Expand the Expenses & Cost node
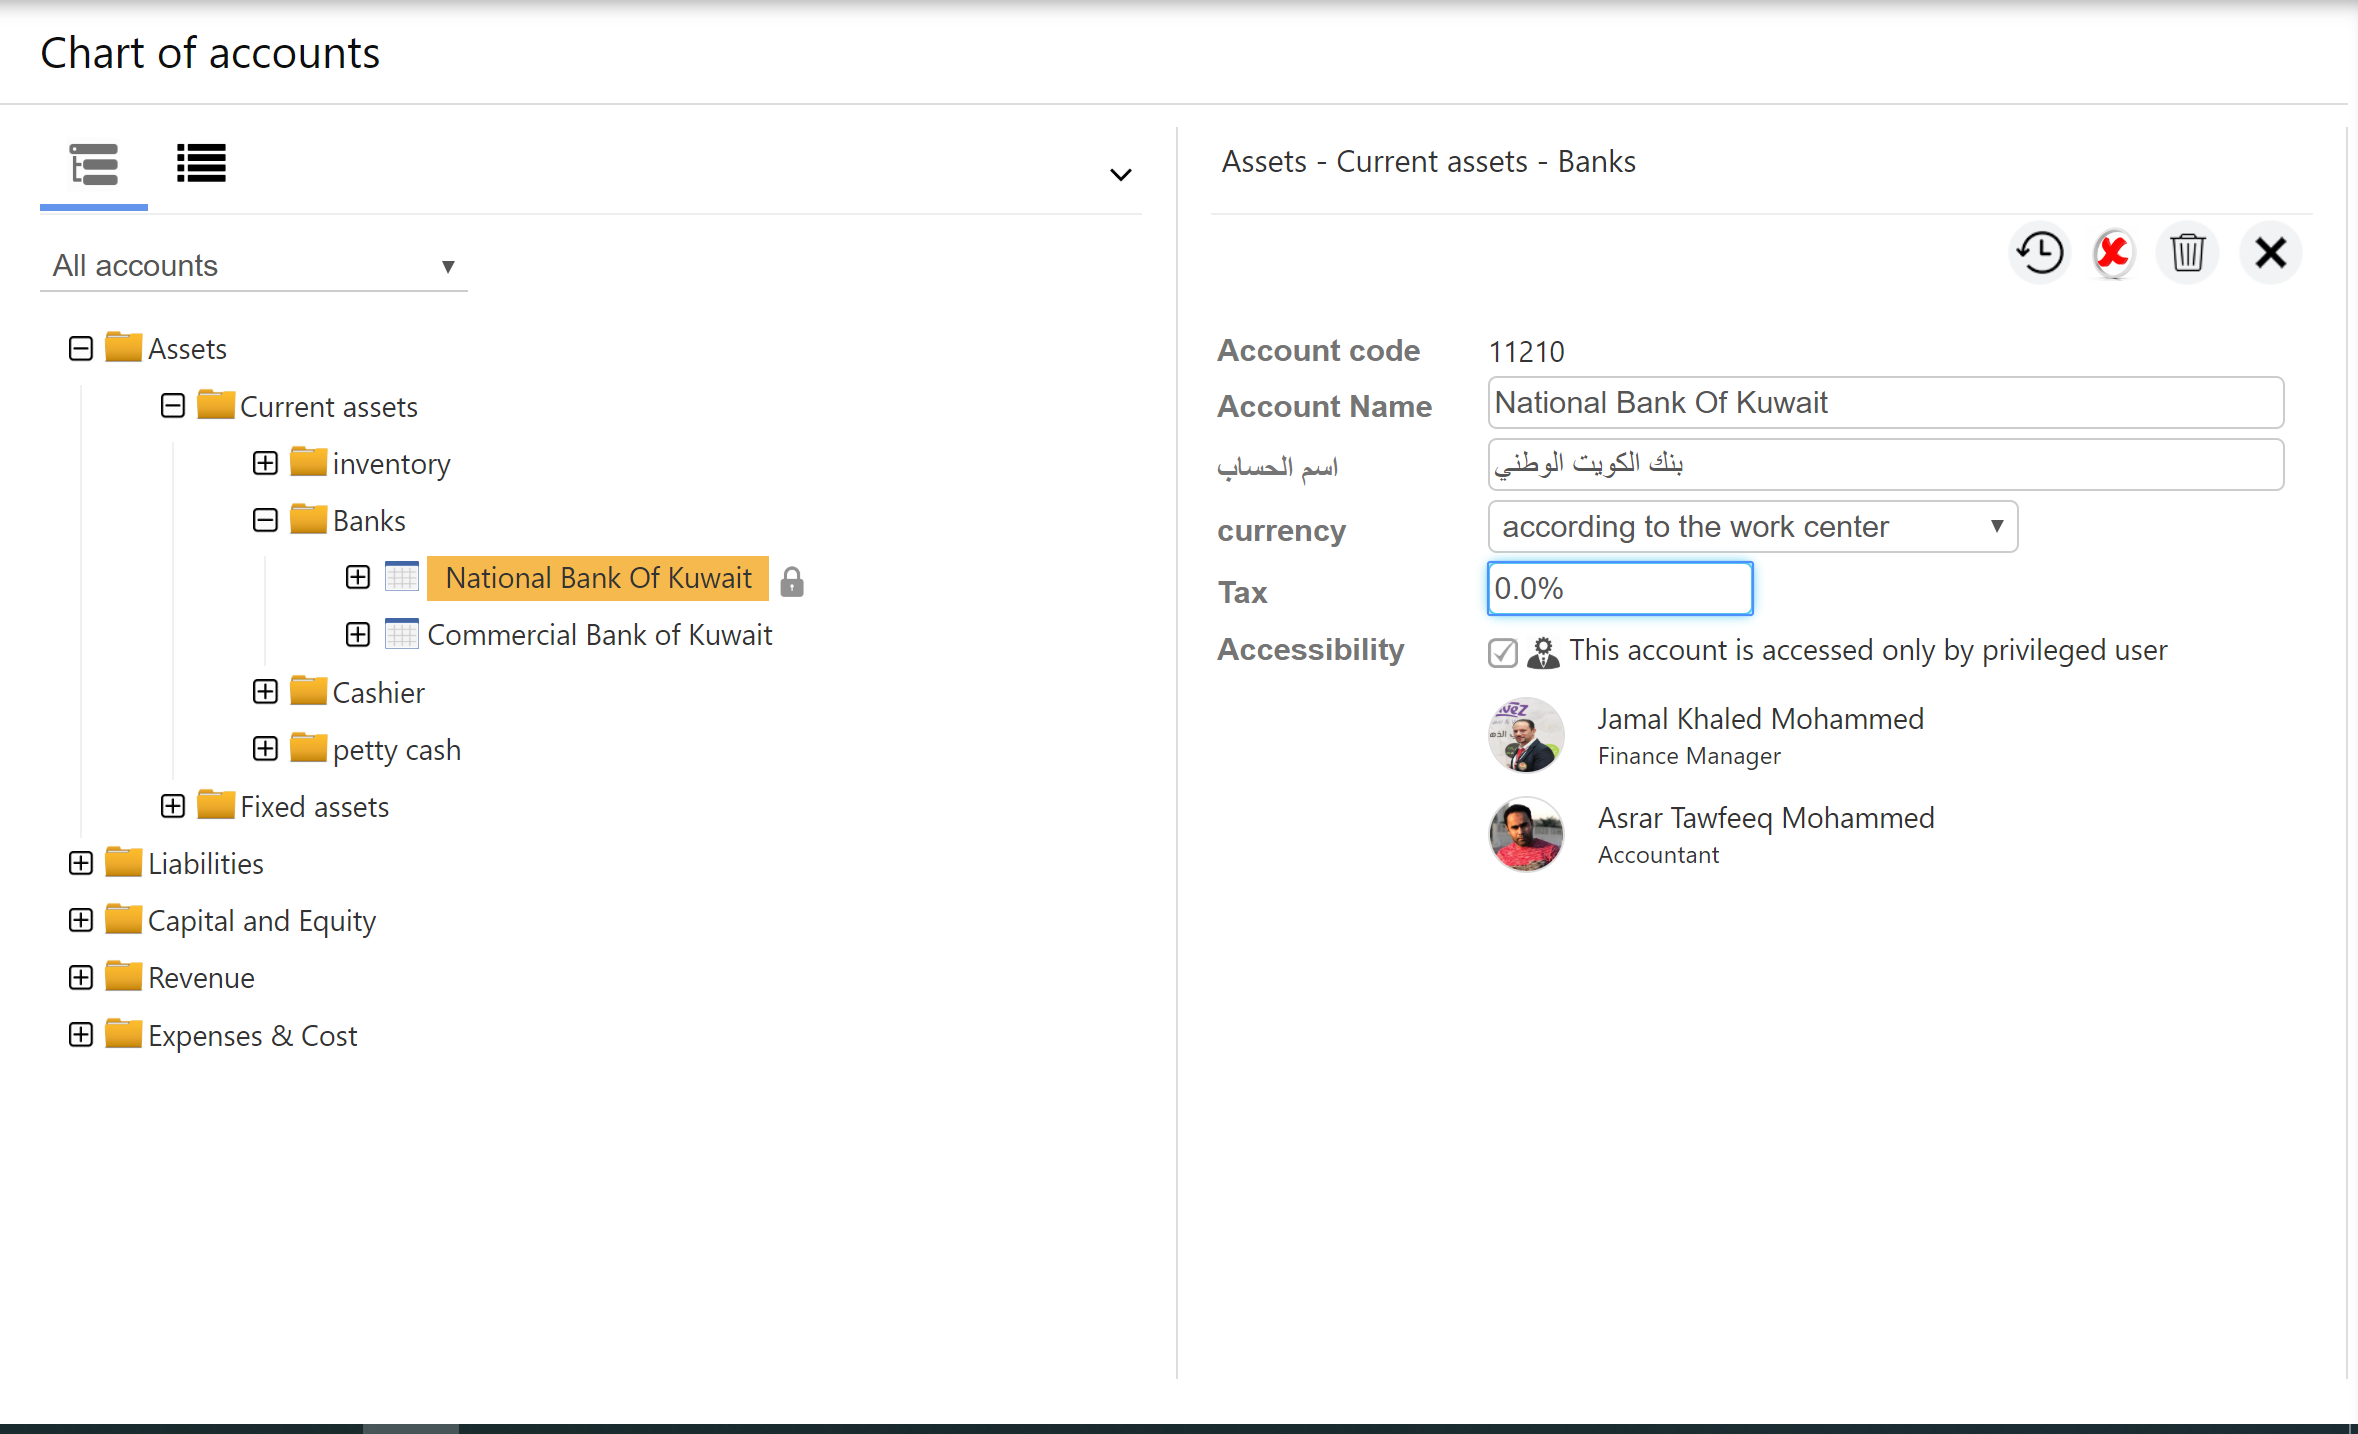 pyautogui.click(x=81, y=1035)
